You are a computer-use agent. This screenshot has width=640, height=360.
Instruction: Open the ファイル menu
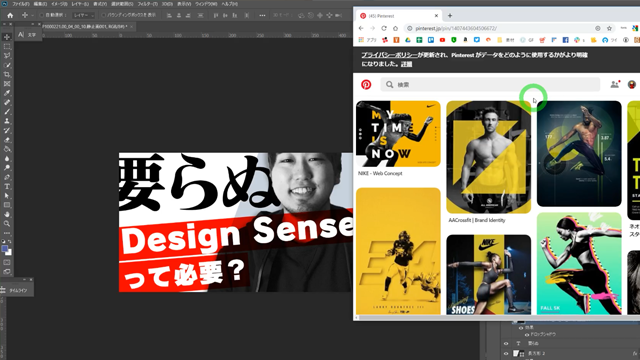(x=20, y=4)
